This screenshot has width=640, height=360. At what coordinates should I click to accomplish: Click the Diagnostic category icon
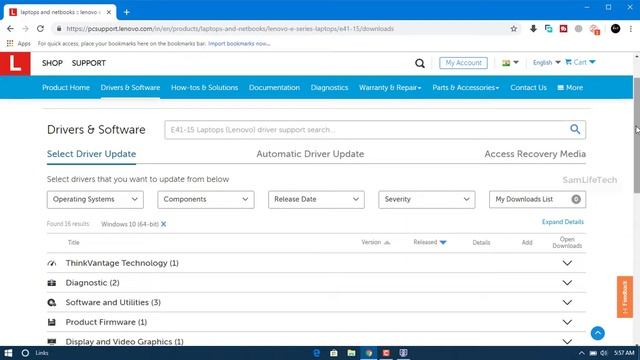click(x=52, y=283)
